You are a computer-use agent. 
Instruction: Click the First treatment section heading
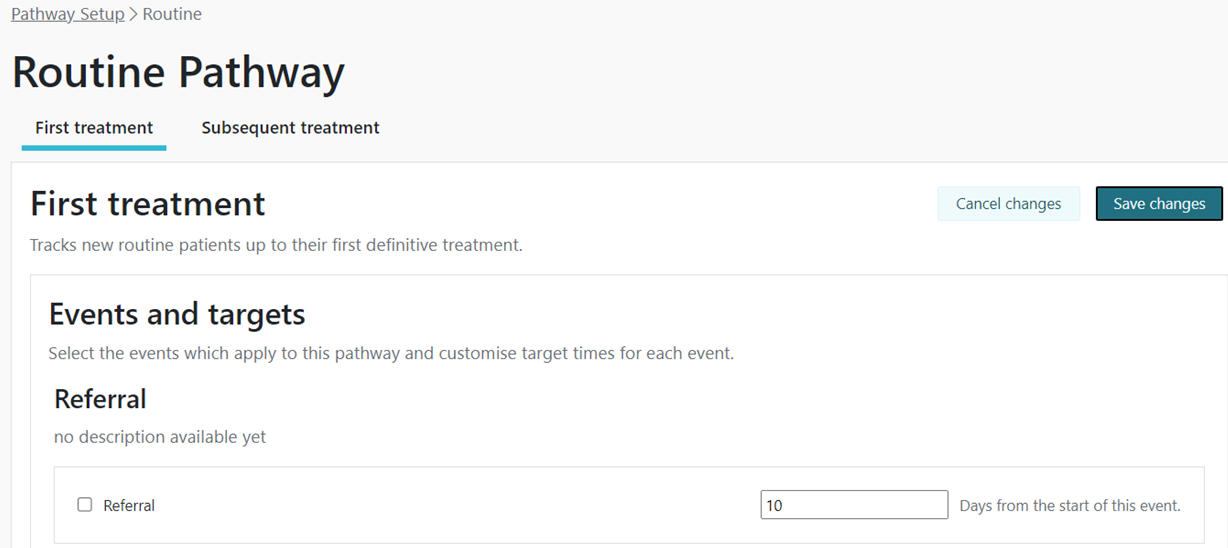148,204
